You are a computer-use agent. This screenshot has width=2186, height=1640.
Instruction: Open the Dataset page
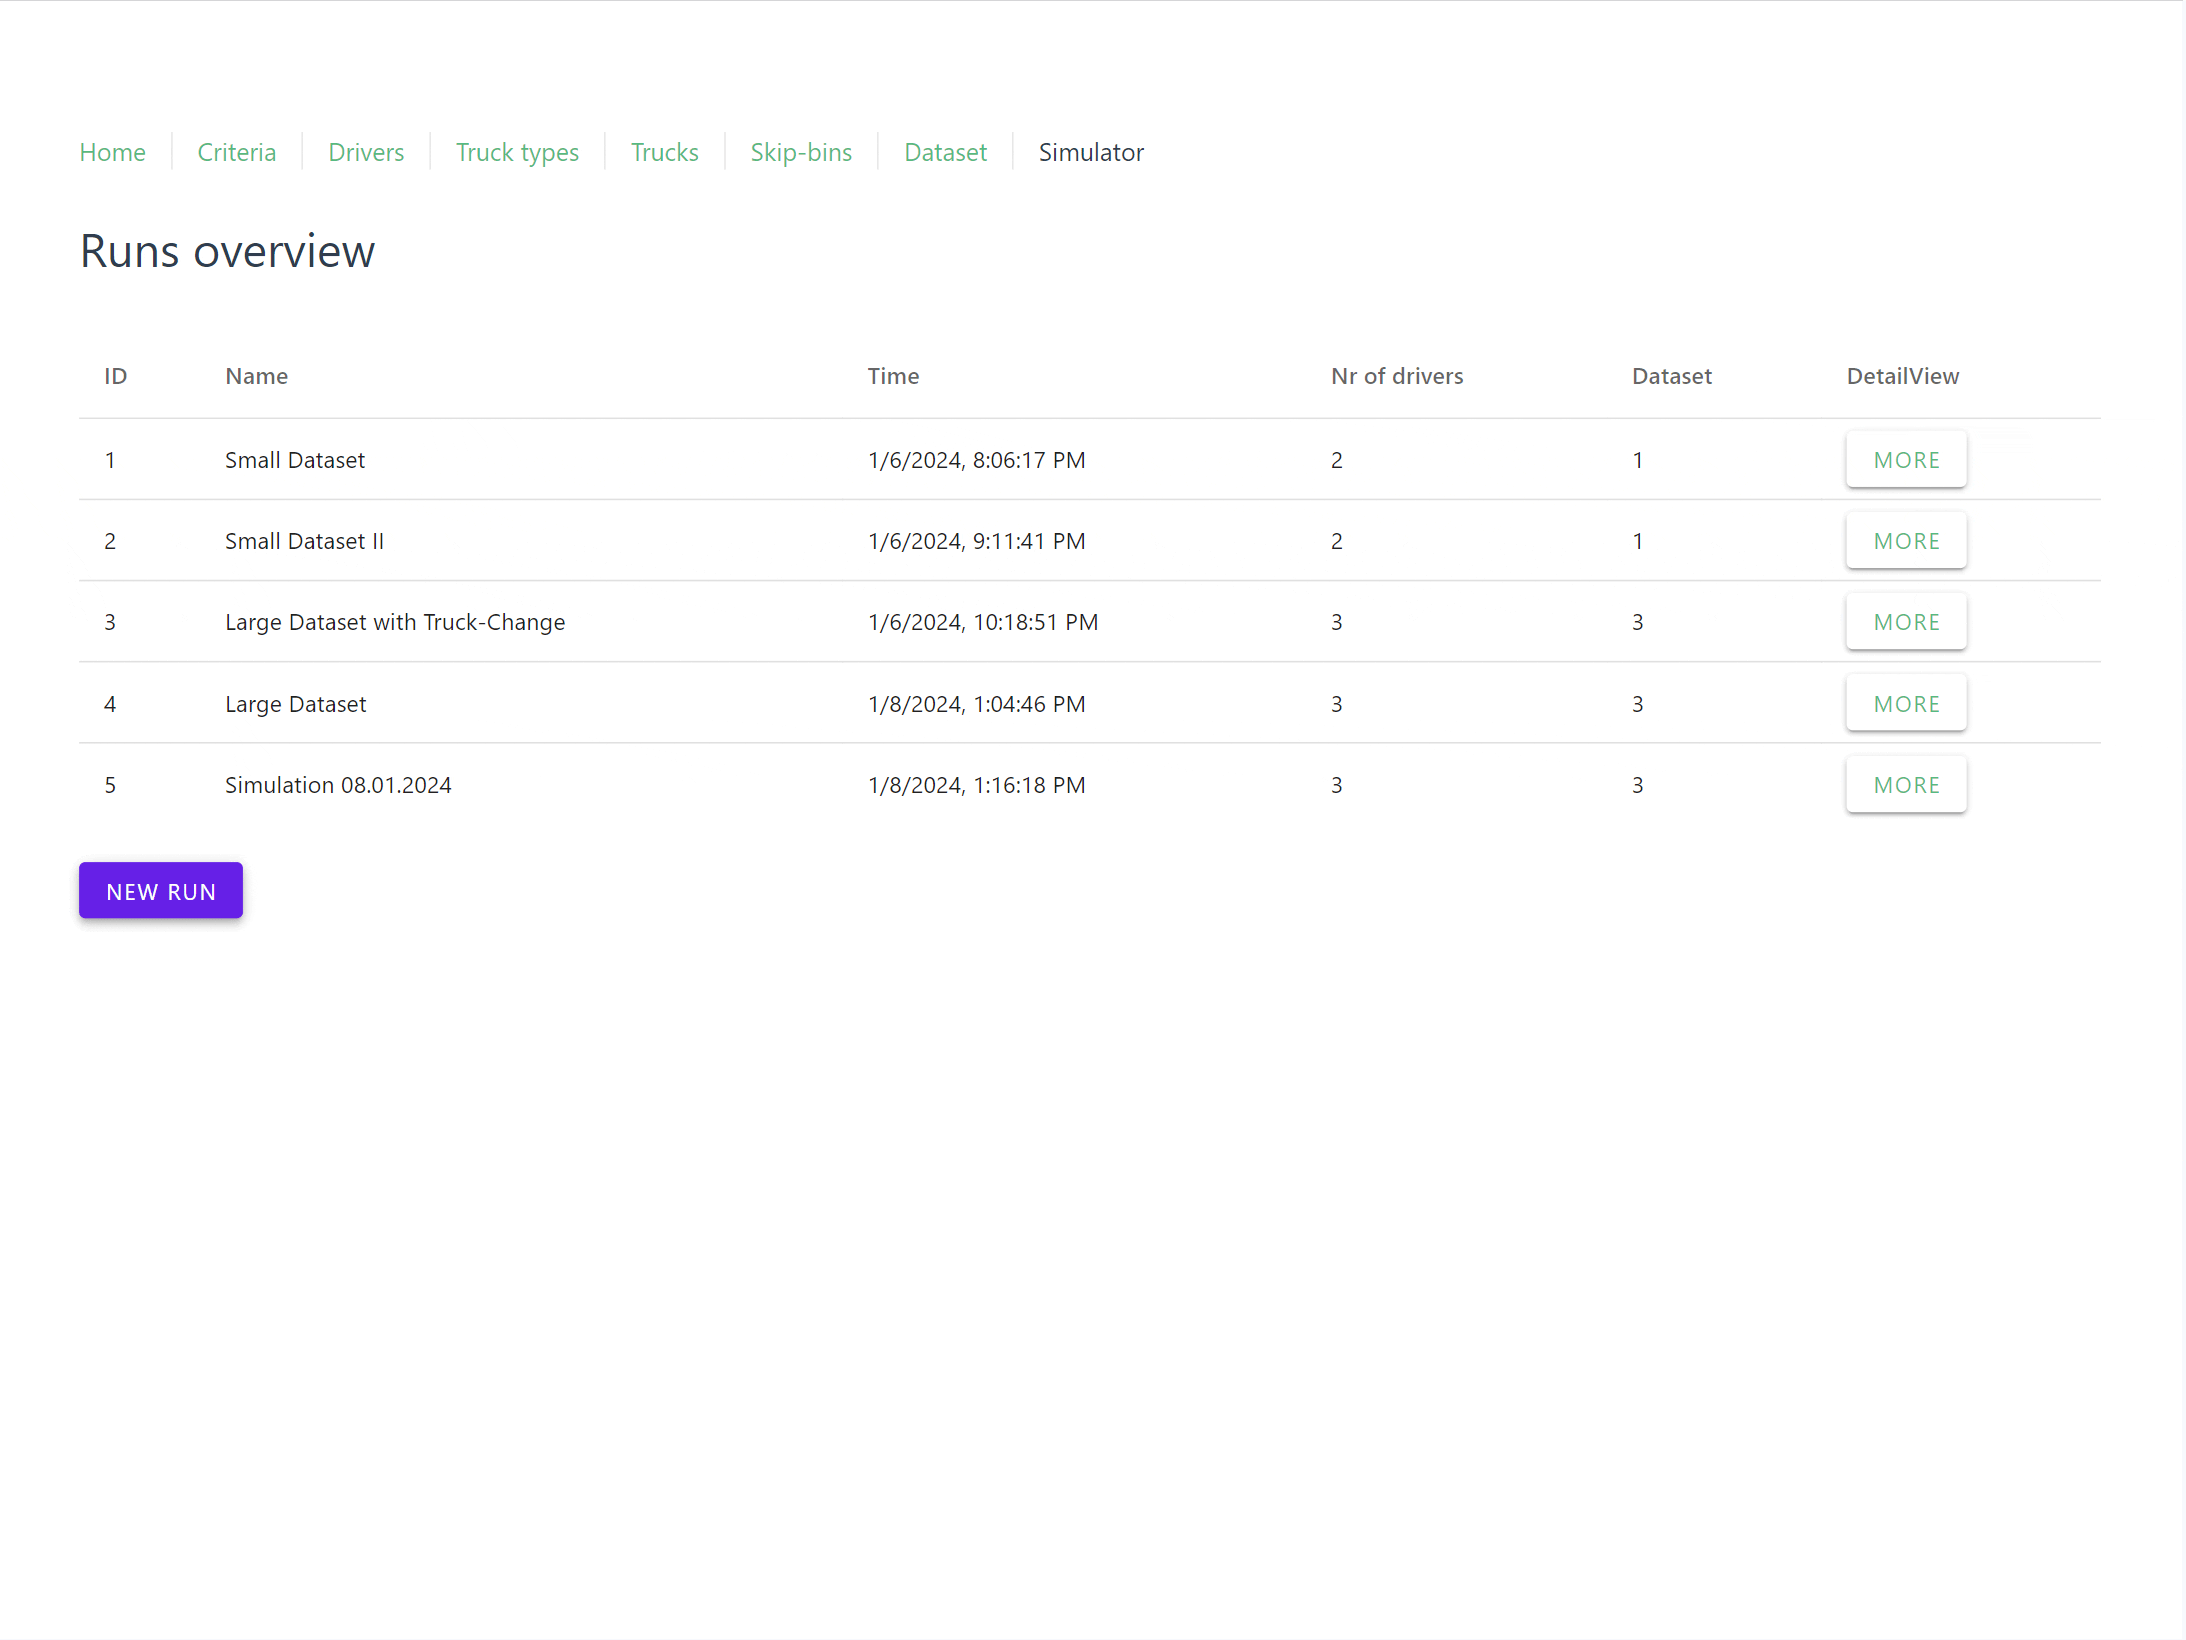coord(945,152)
